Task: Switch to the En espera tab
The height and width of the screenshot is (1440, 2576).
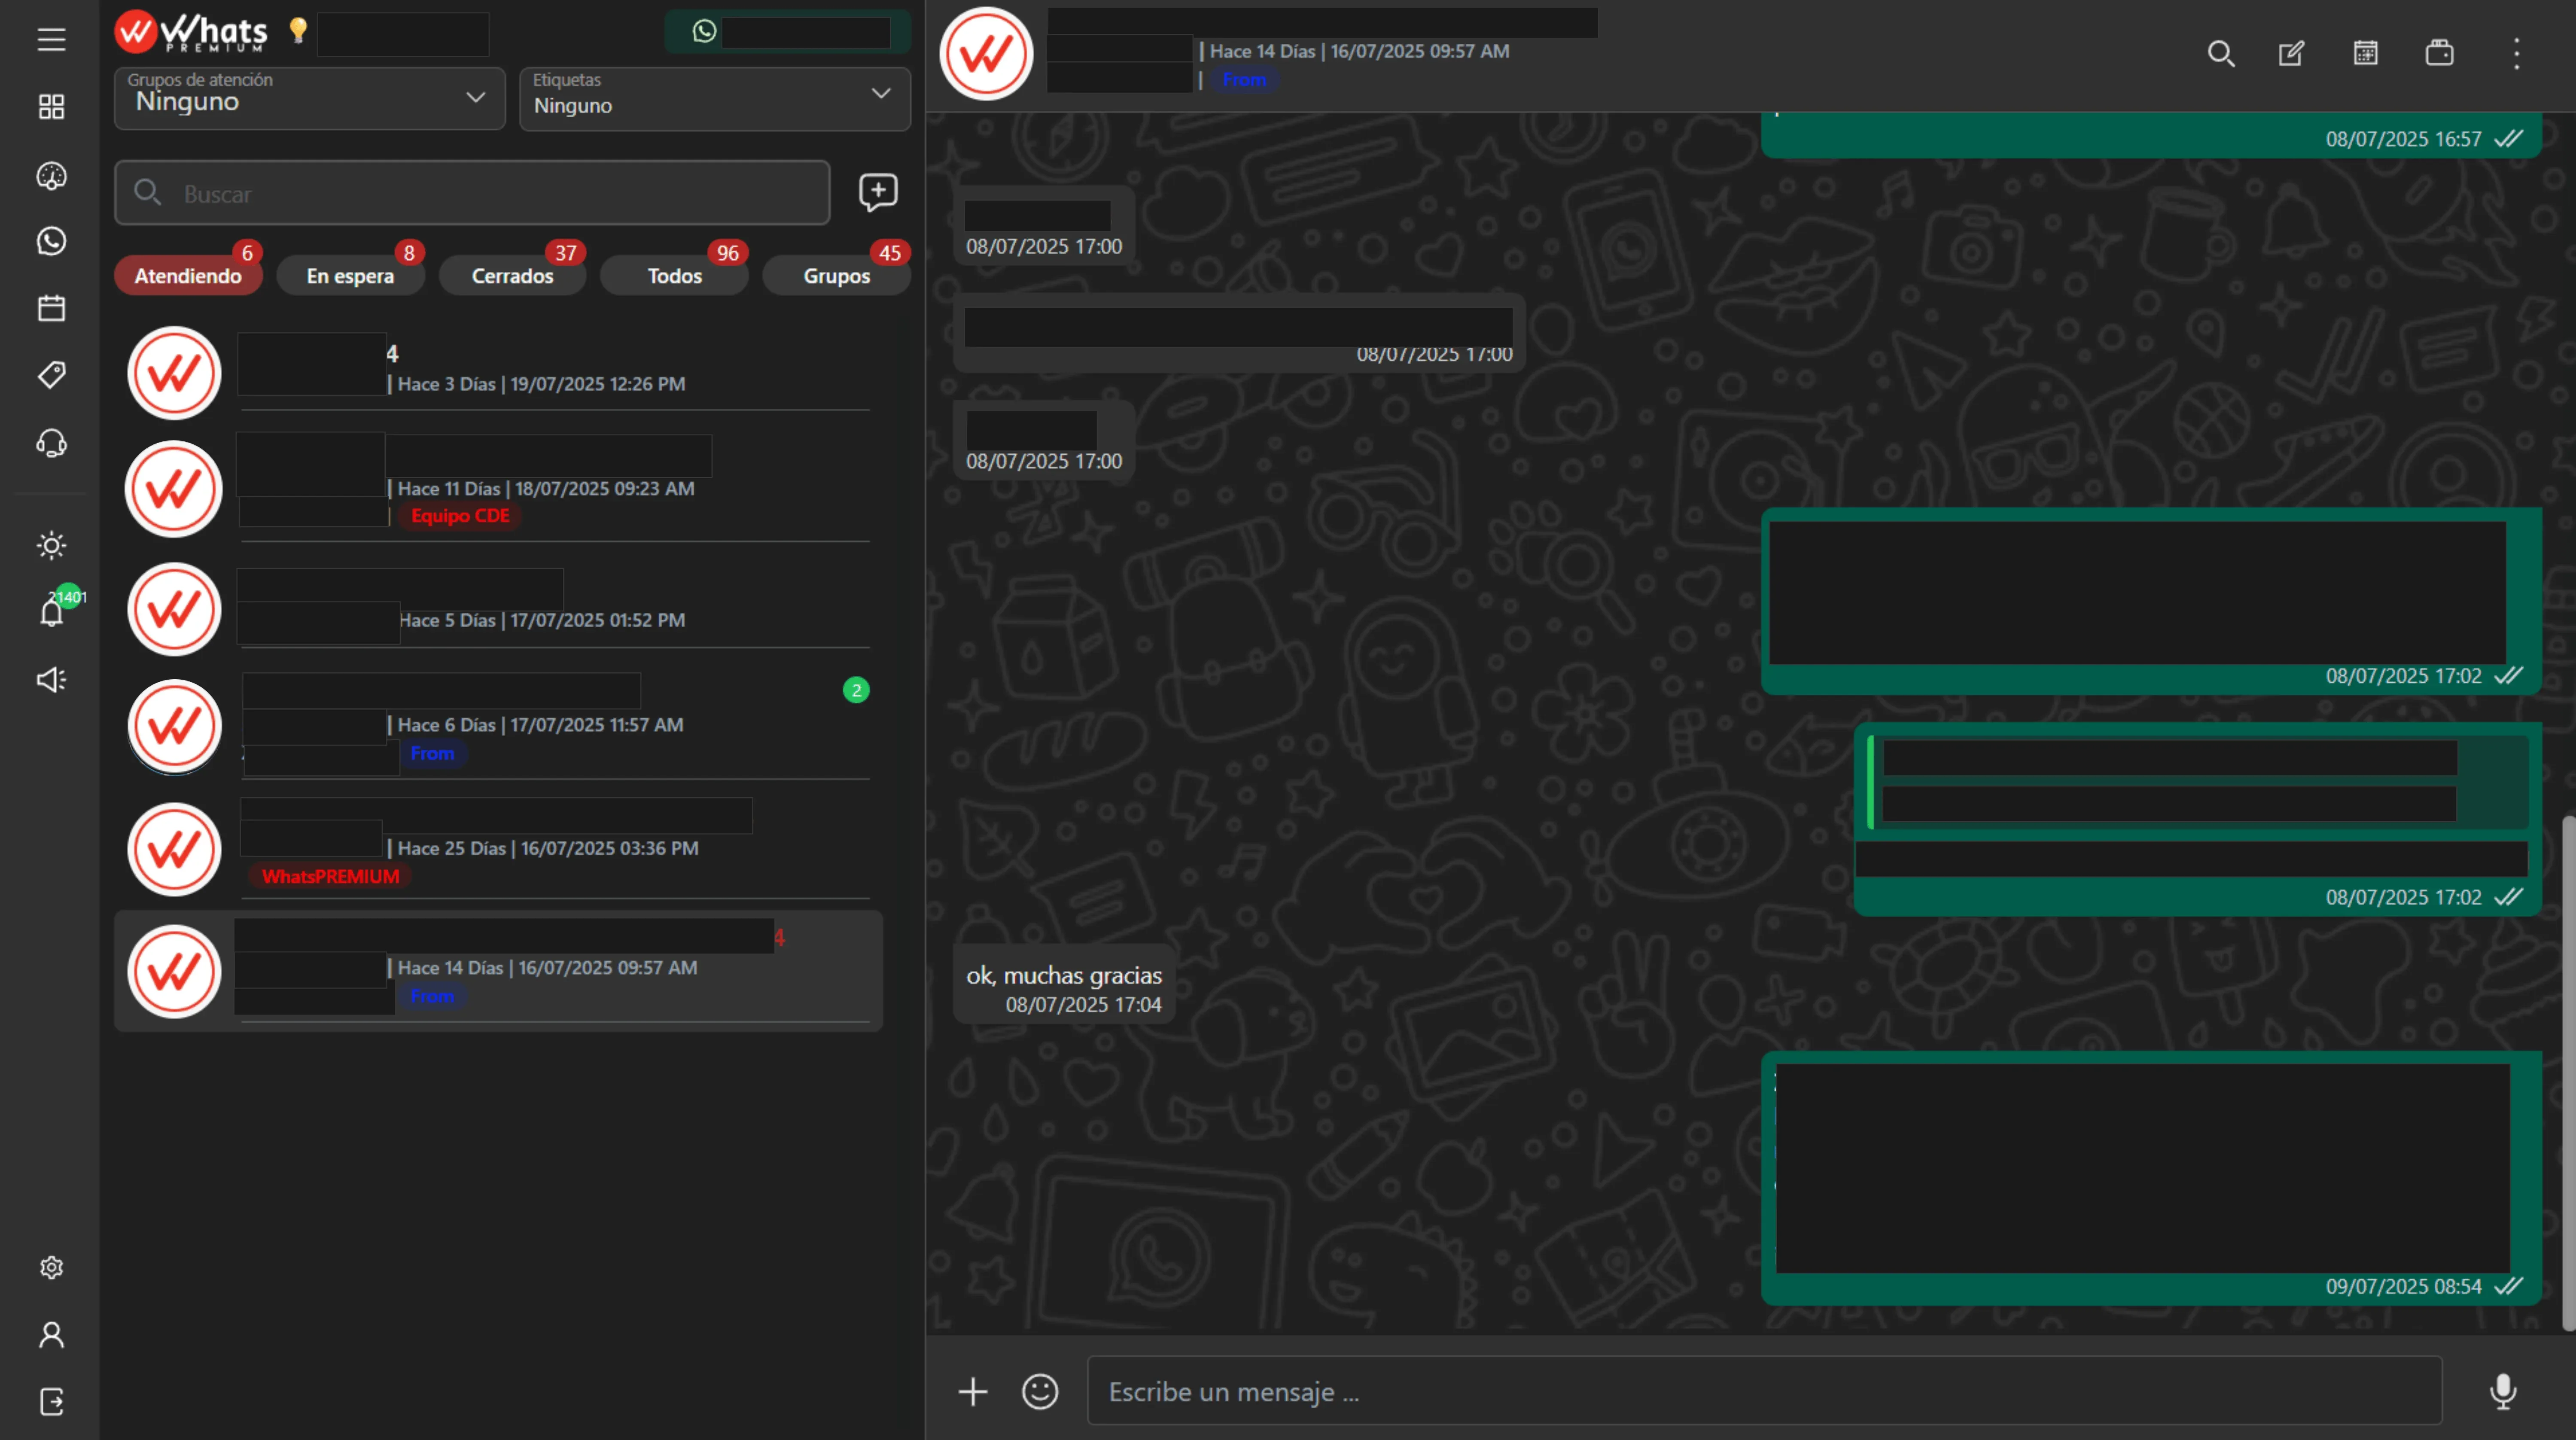Action: point(350,276)
